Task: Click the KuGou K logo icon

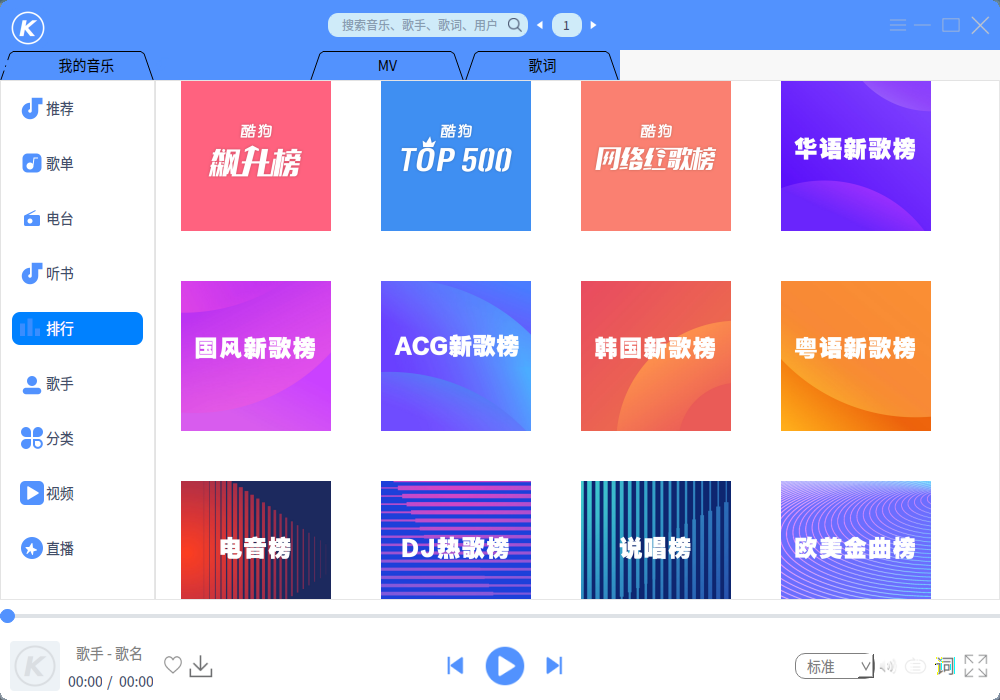Action: [28, 28]
